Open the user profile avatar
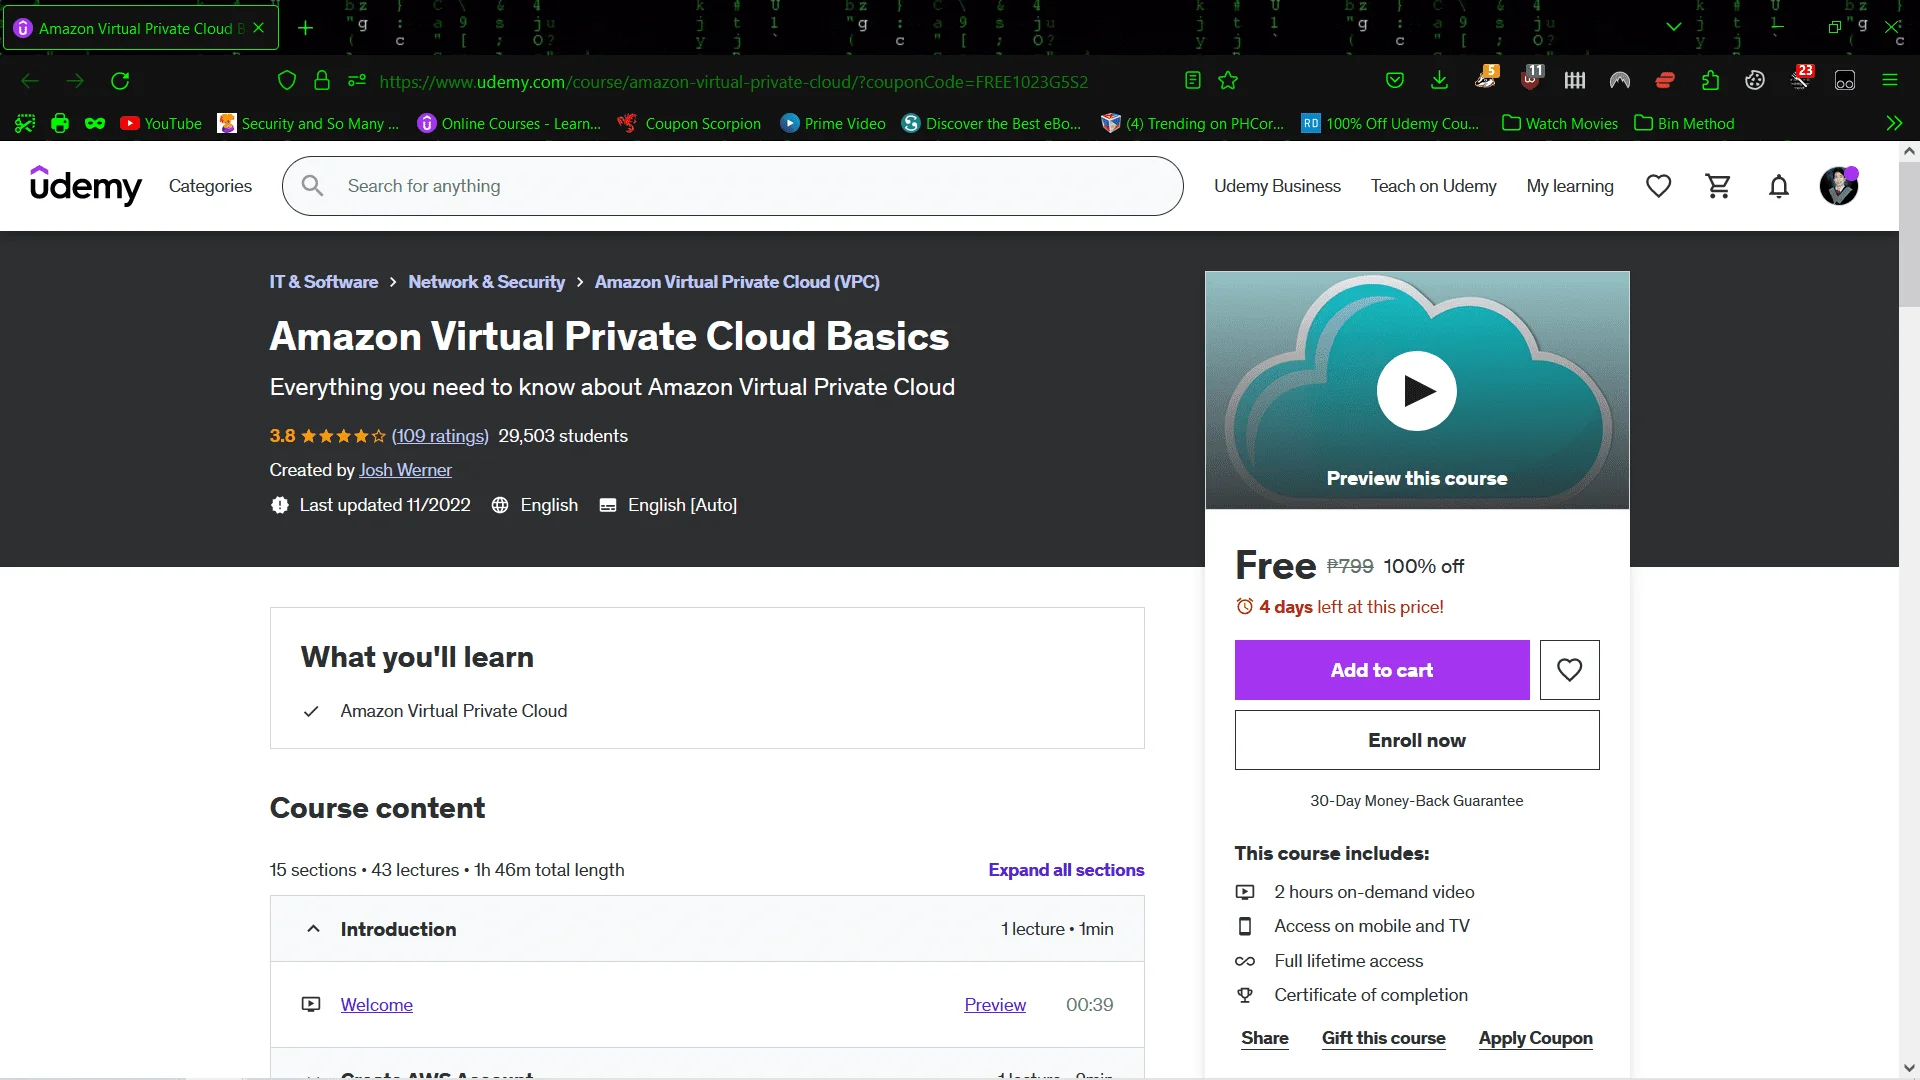The width and height of the screenshot is (1920, 1080). tap(1839, 186)
